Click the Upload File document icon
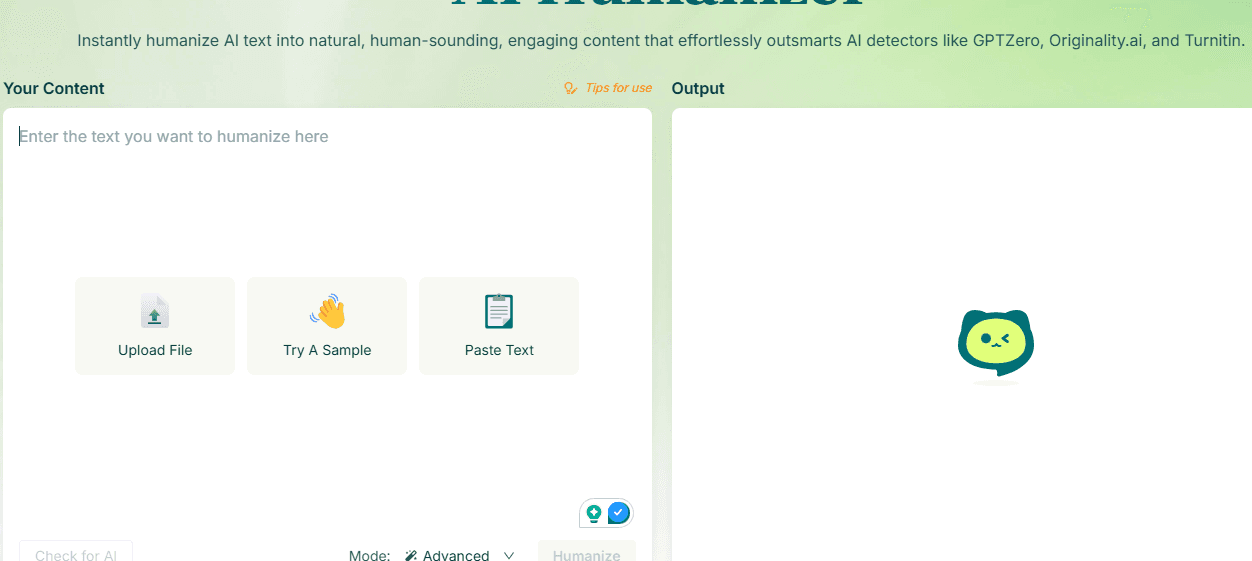 [155, 312]
